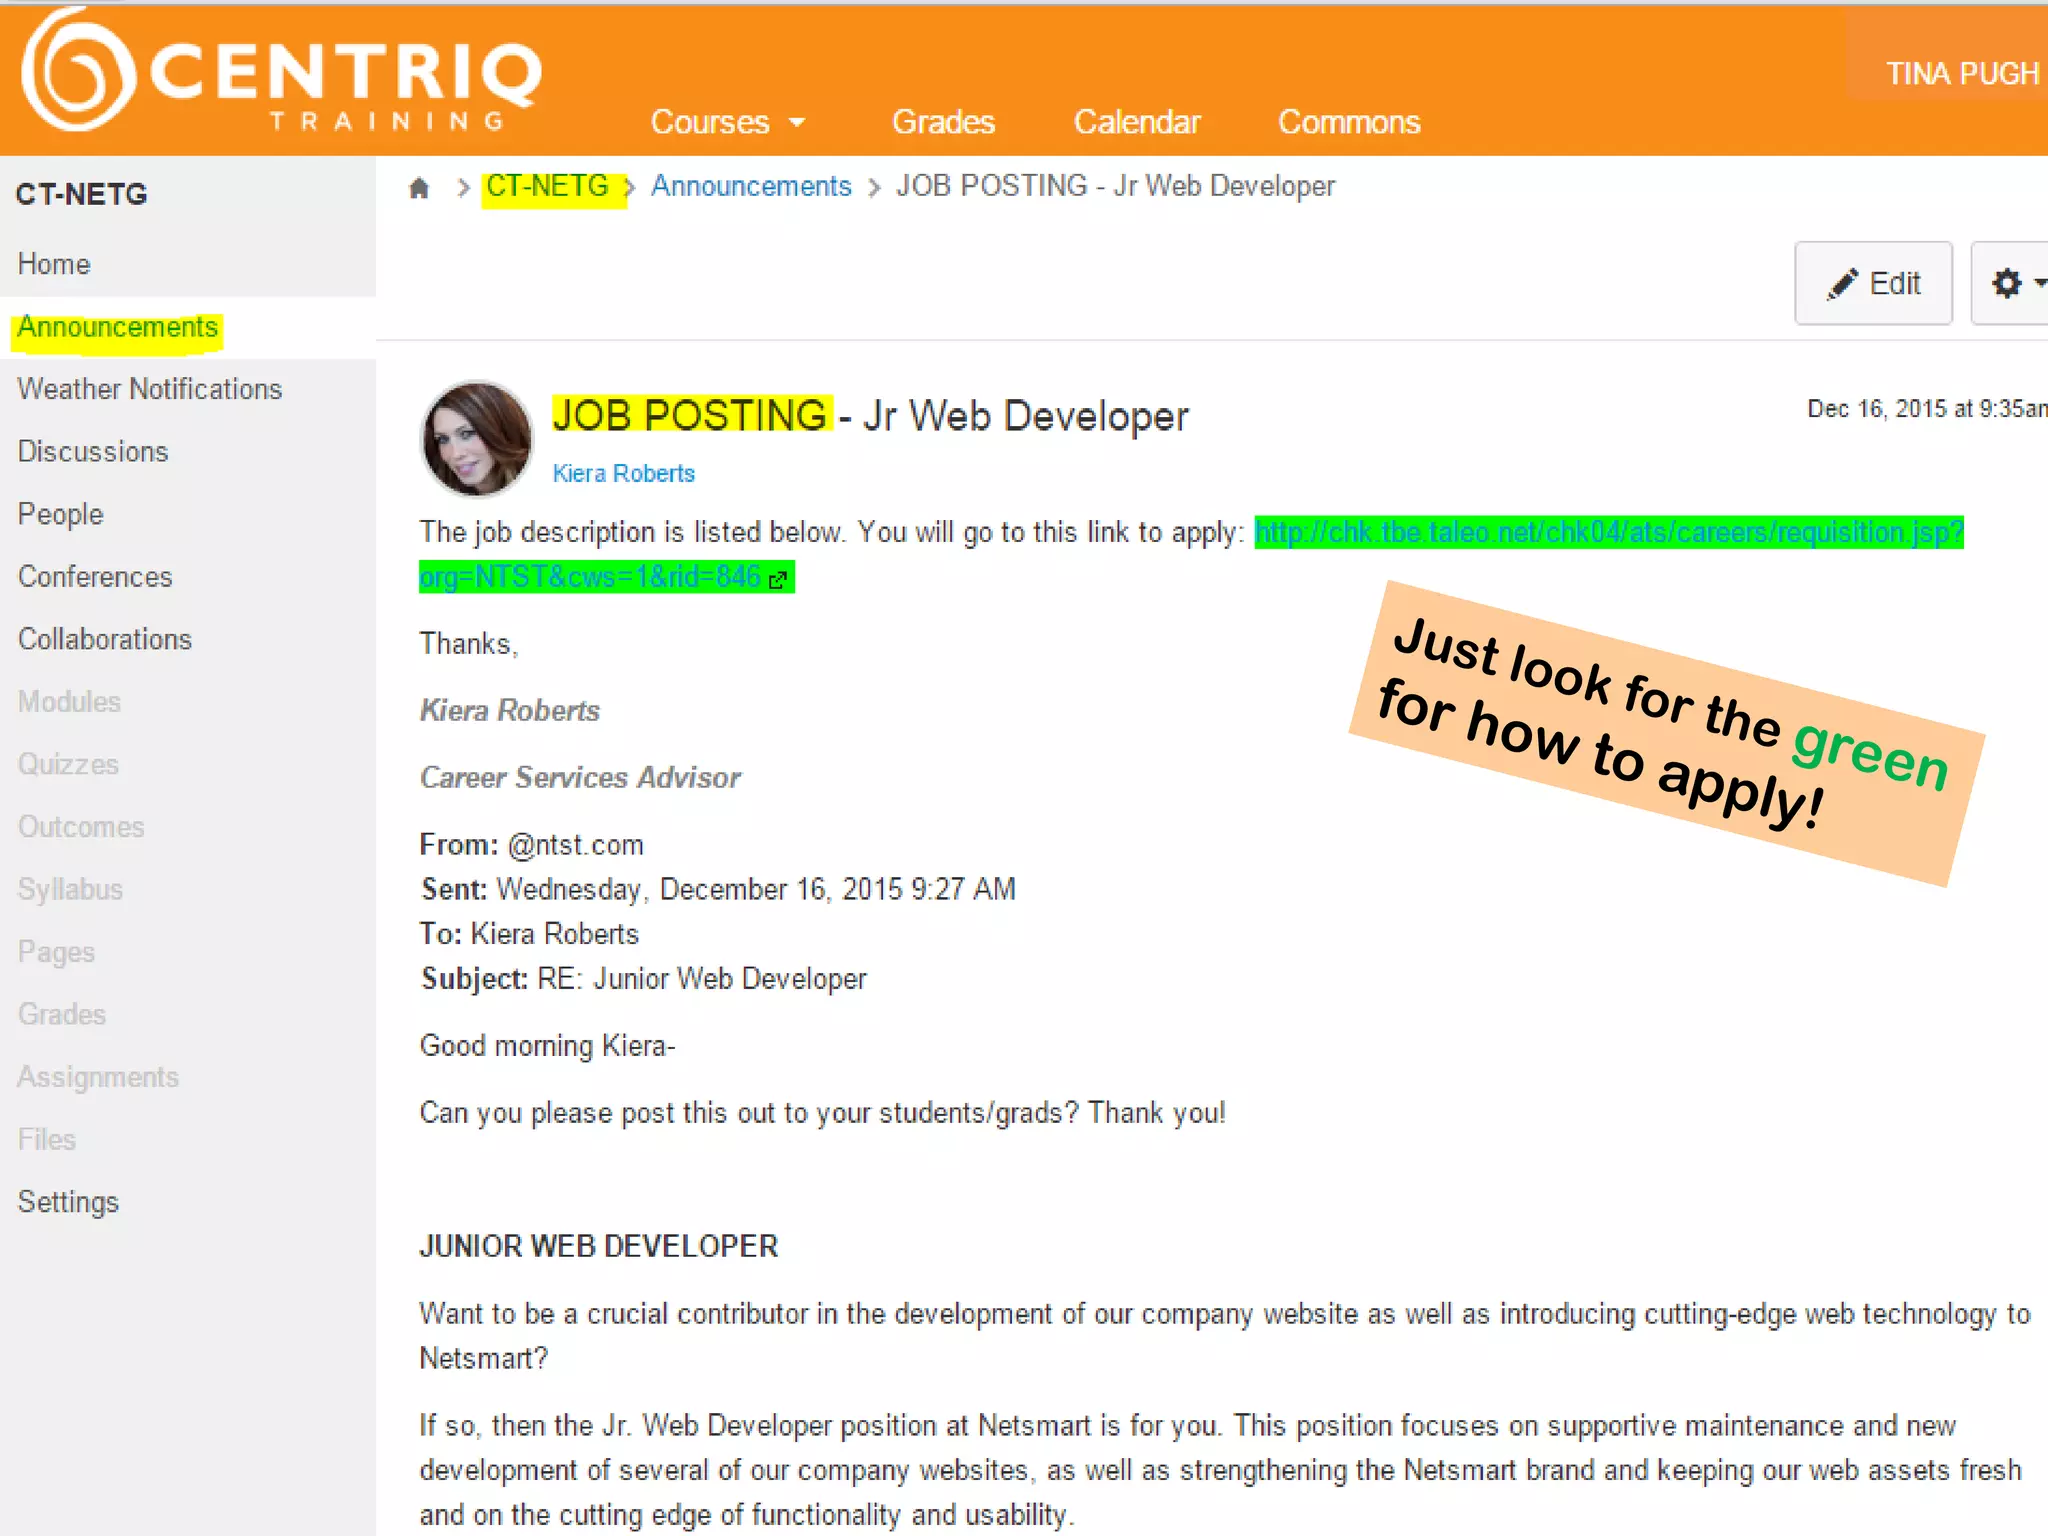Click the From: @ntst.com line
The width and height of the screenshot is (2048, 1536).
[x=531, y=845]
